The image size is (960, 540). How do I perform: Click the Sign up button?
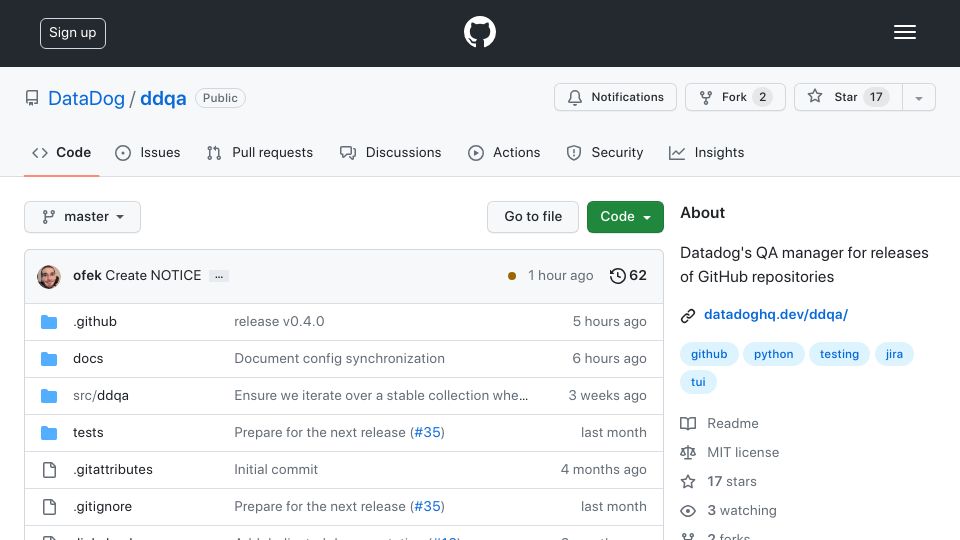(x=73, y=33)
